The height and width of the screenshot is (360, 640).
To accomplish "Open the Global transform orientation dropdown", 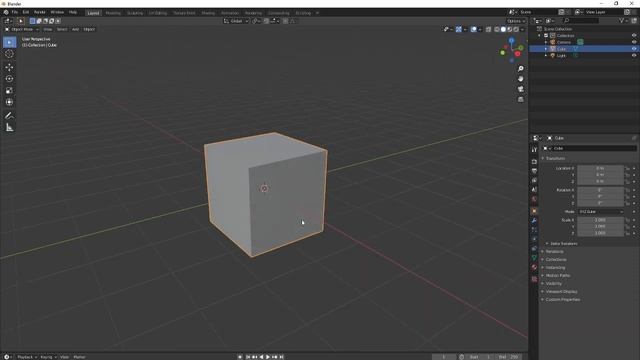I will point(236,21).
